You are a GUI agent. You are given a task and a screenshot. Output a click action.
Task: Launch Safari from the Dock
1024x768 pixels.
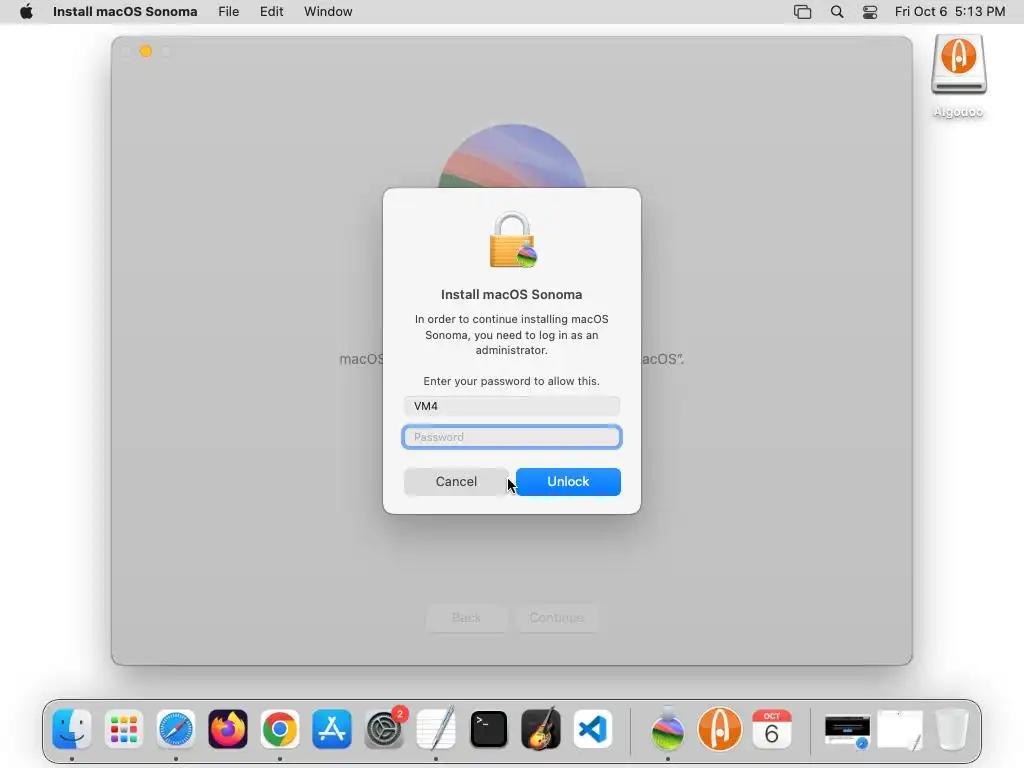pos(176,729)
